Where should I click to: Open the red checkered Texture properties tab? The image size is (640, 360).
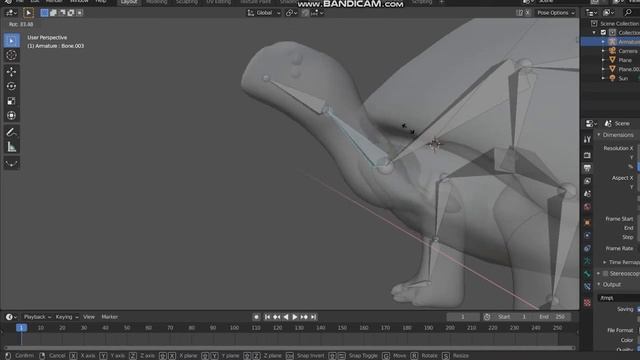coord(587,302)
